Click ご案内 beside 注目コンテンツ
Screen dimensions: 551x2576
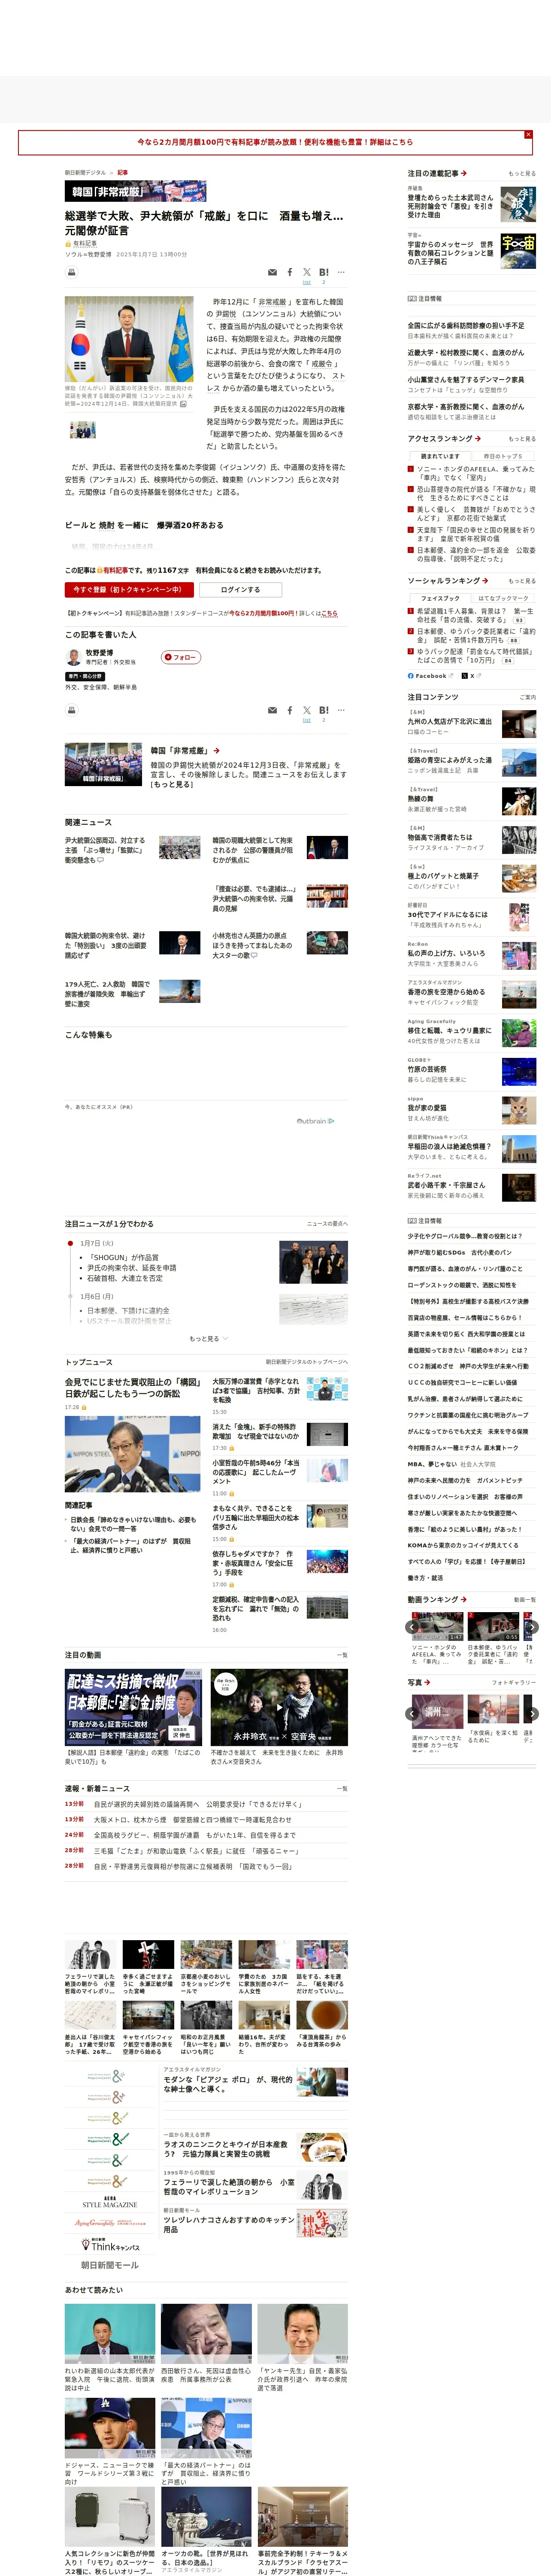(527, 697)
